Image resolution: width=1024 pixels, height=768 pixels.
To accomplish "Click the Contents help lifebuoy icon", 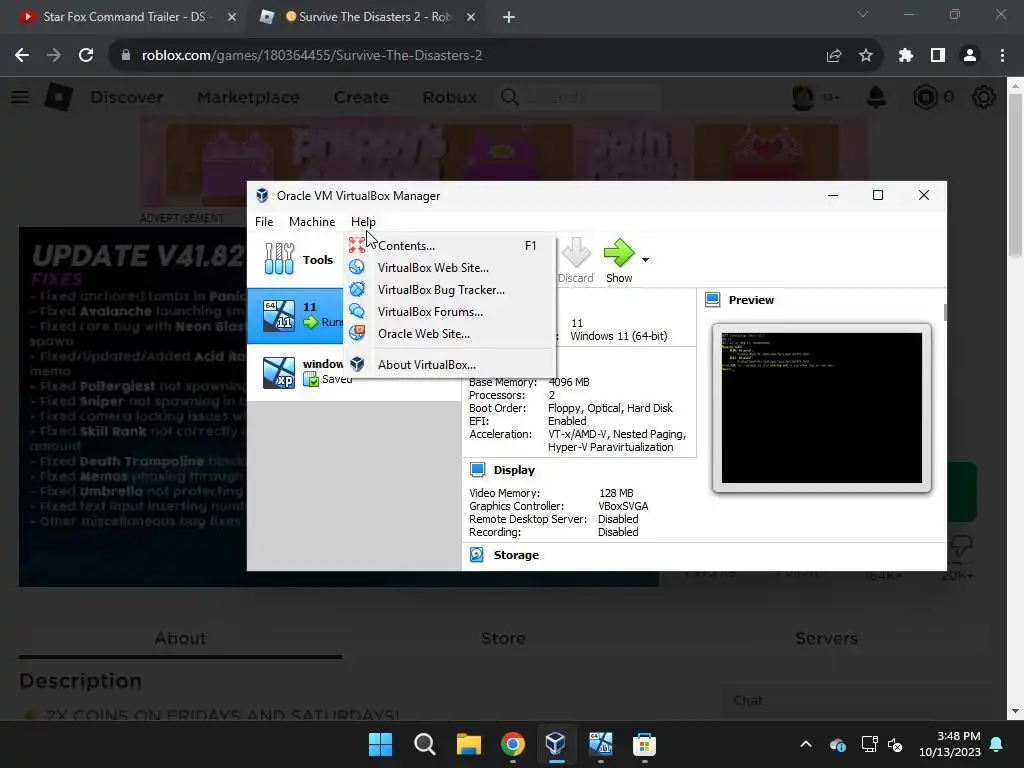I will (357, 246).
